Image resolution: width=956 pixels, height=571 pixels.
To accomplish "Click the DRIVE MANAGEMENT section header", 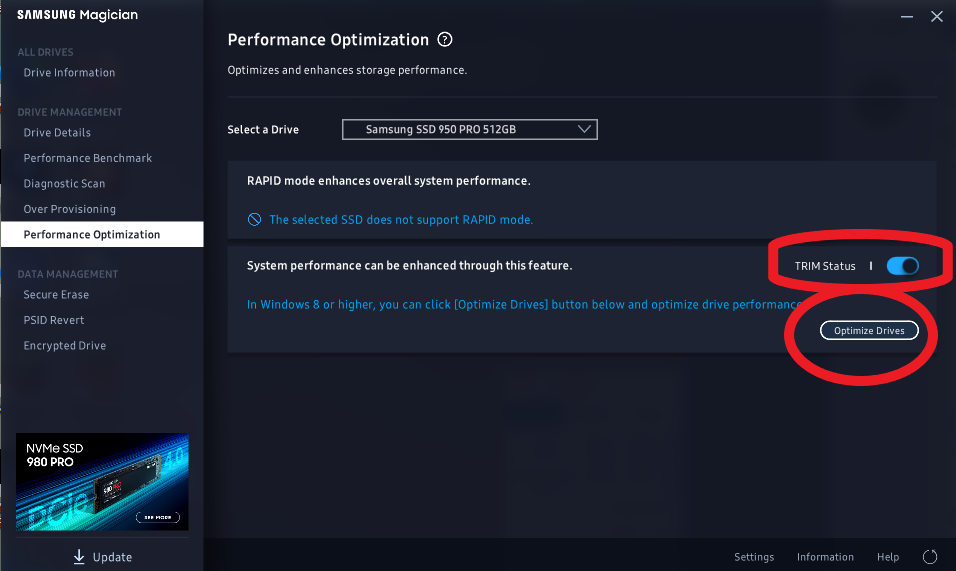I will click(70, 112).
